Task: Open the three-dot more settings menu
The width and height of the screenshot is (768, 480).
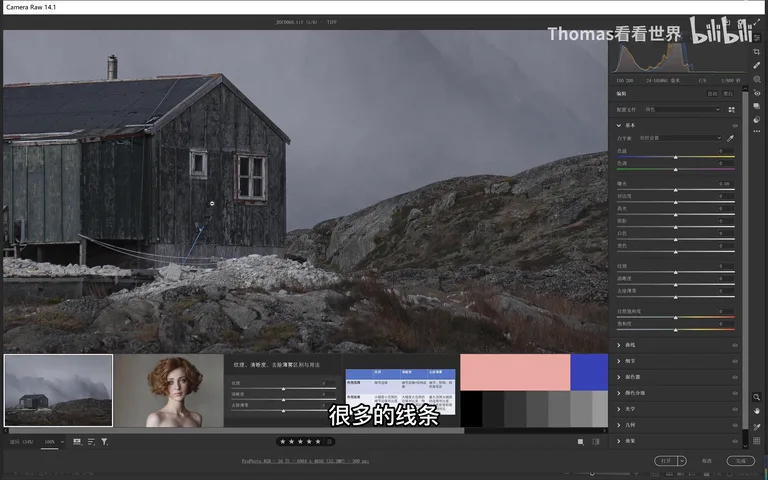Action: (757, 132)
